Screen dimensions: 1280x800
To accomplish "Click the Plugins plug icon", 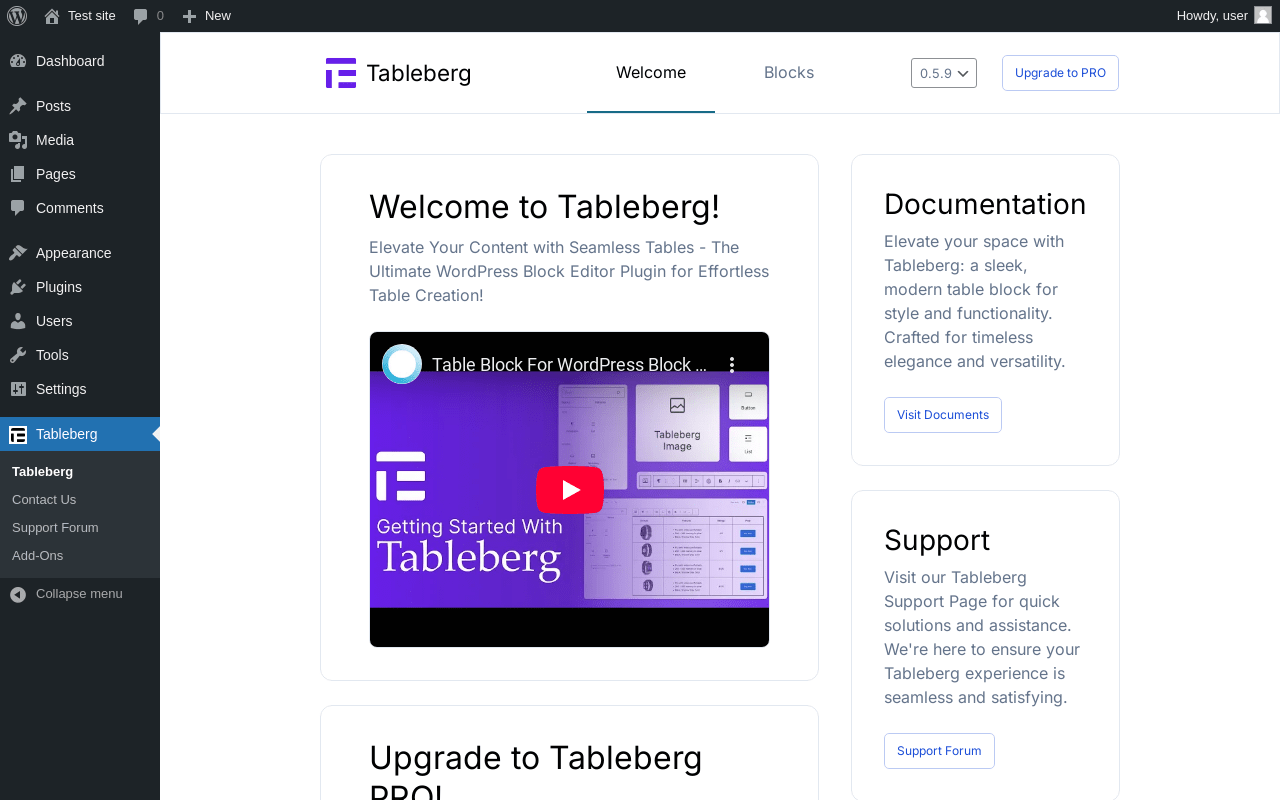I will point(18,287).
